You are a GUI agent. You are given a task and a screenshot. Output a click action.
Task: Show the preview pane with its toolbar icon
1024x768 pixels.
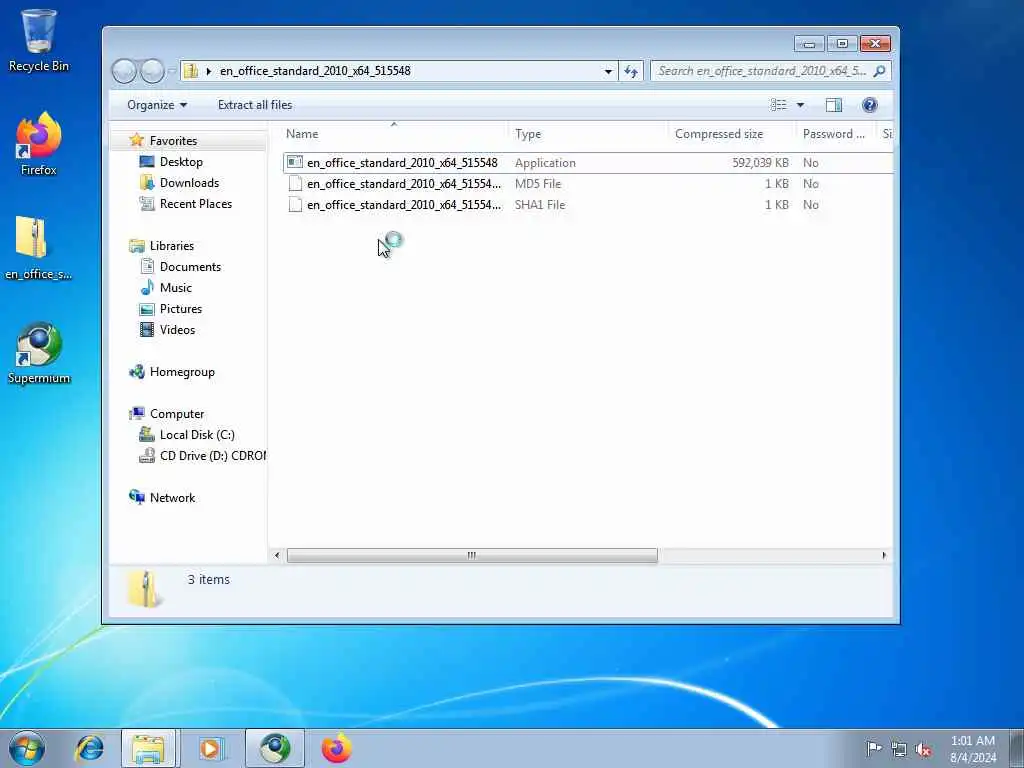point(833,105)
